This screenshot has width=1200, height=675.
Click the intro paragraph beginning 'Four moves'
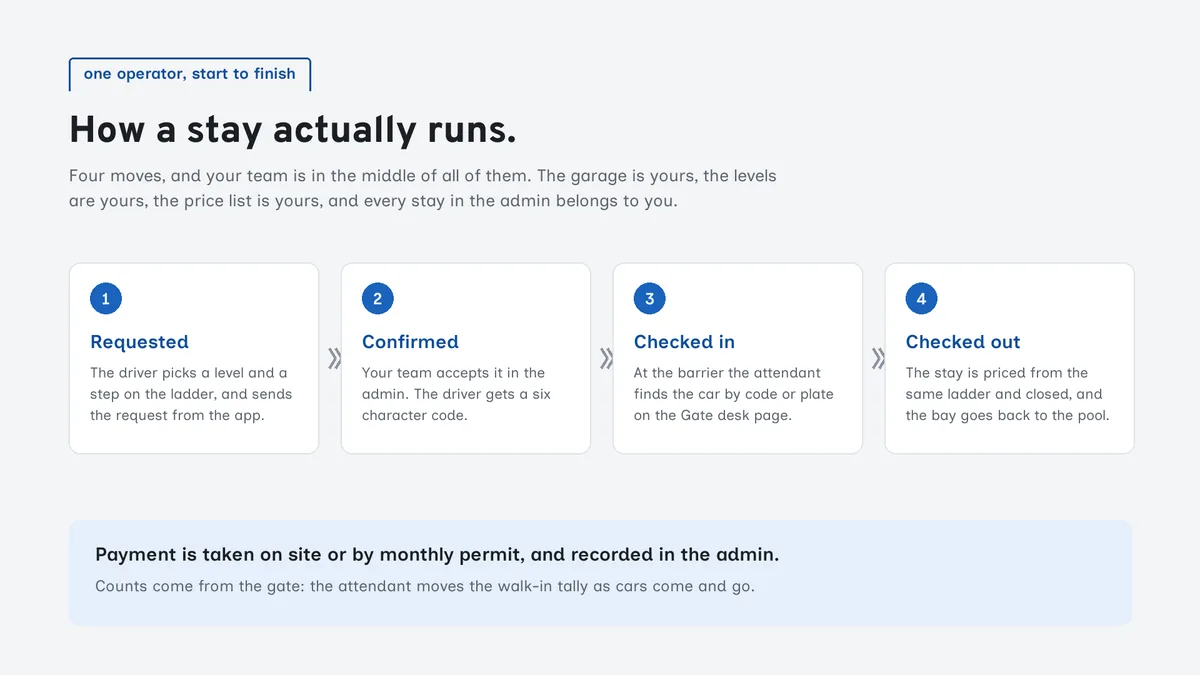click(423, 188)
